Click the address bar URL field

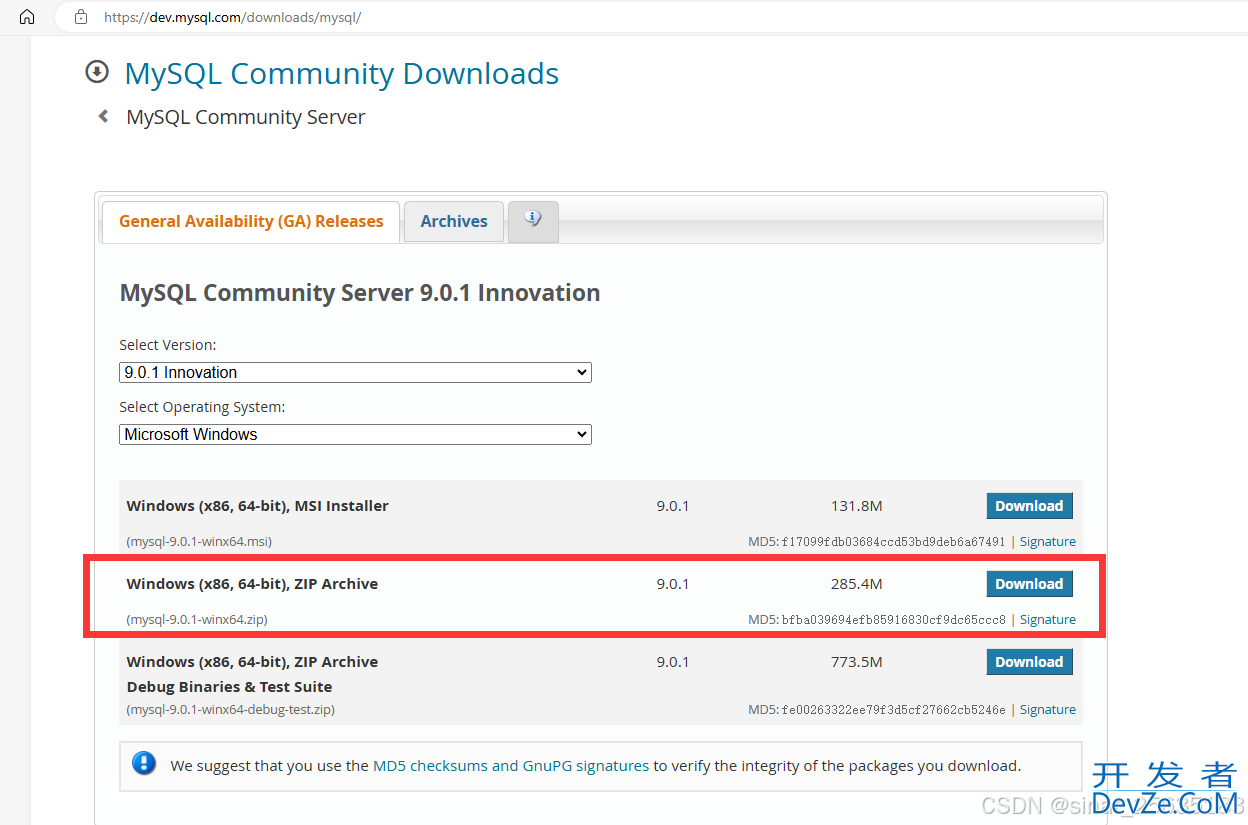coord(650,17)
